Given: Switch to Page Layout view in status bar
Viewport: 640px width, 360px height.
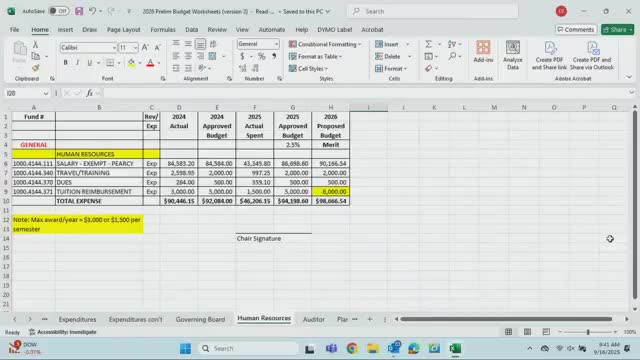Looking at the screenshot, I should click(527, 332).
